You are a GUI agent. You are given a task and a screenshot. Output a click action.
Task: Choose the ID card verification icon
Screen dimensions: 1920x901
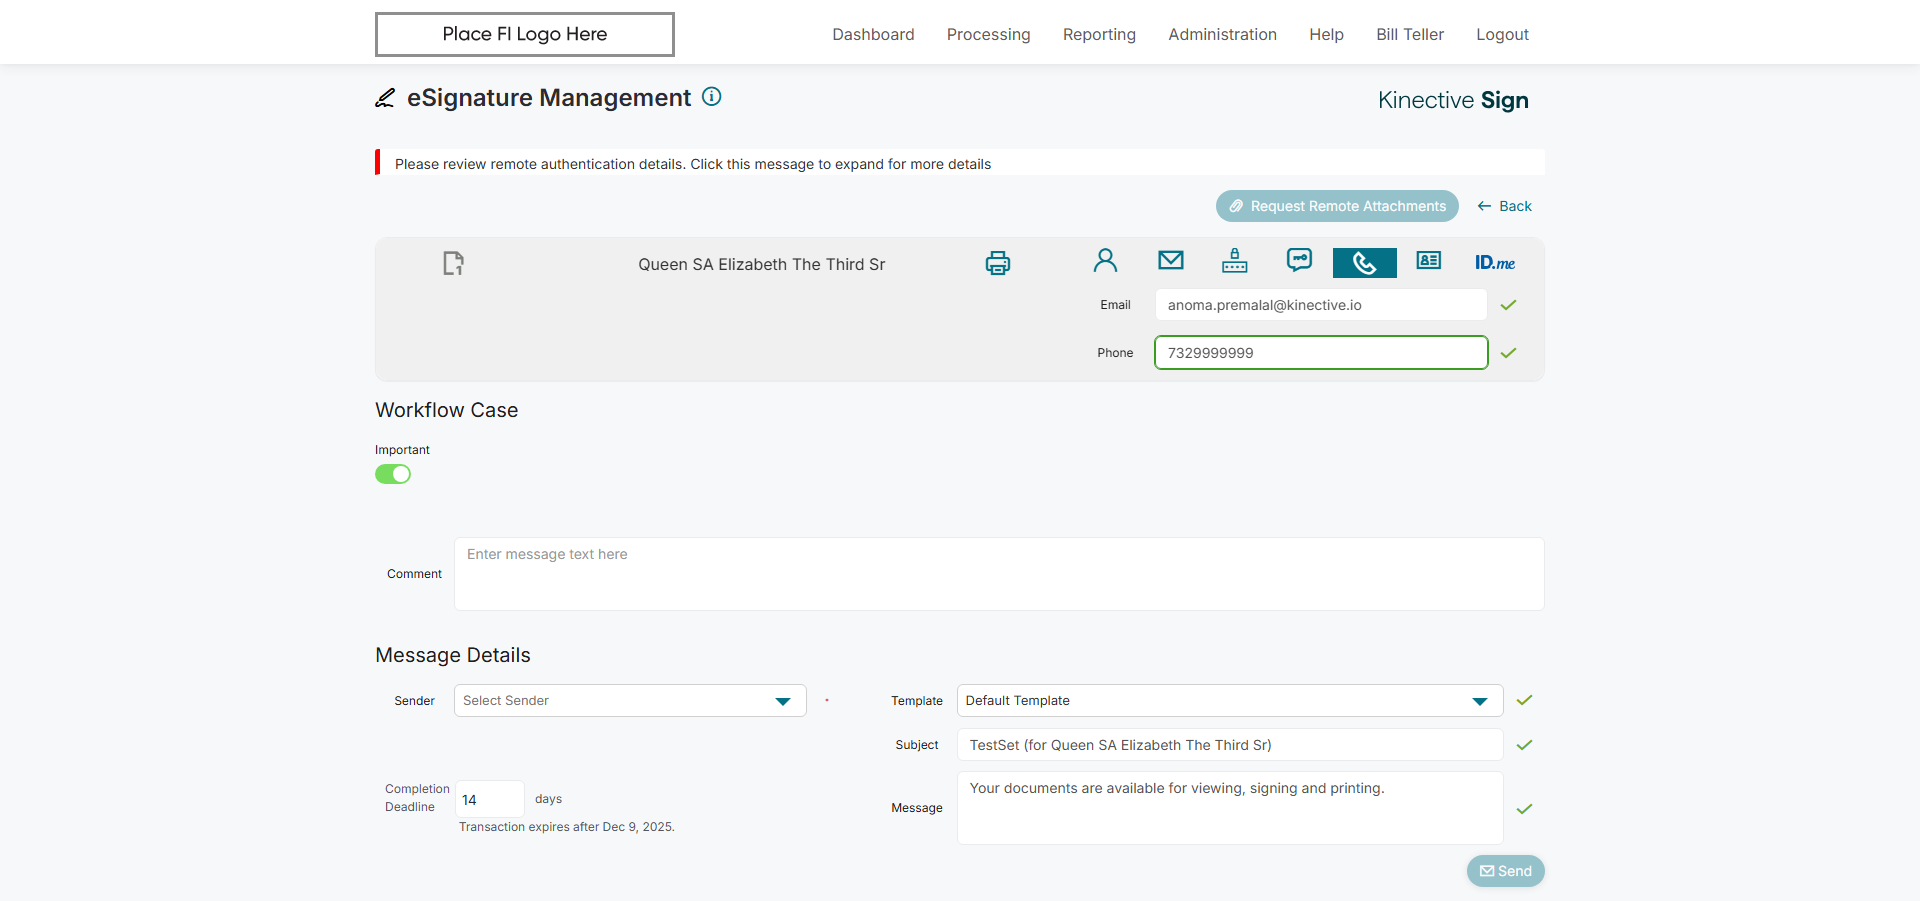1429,260
